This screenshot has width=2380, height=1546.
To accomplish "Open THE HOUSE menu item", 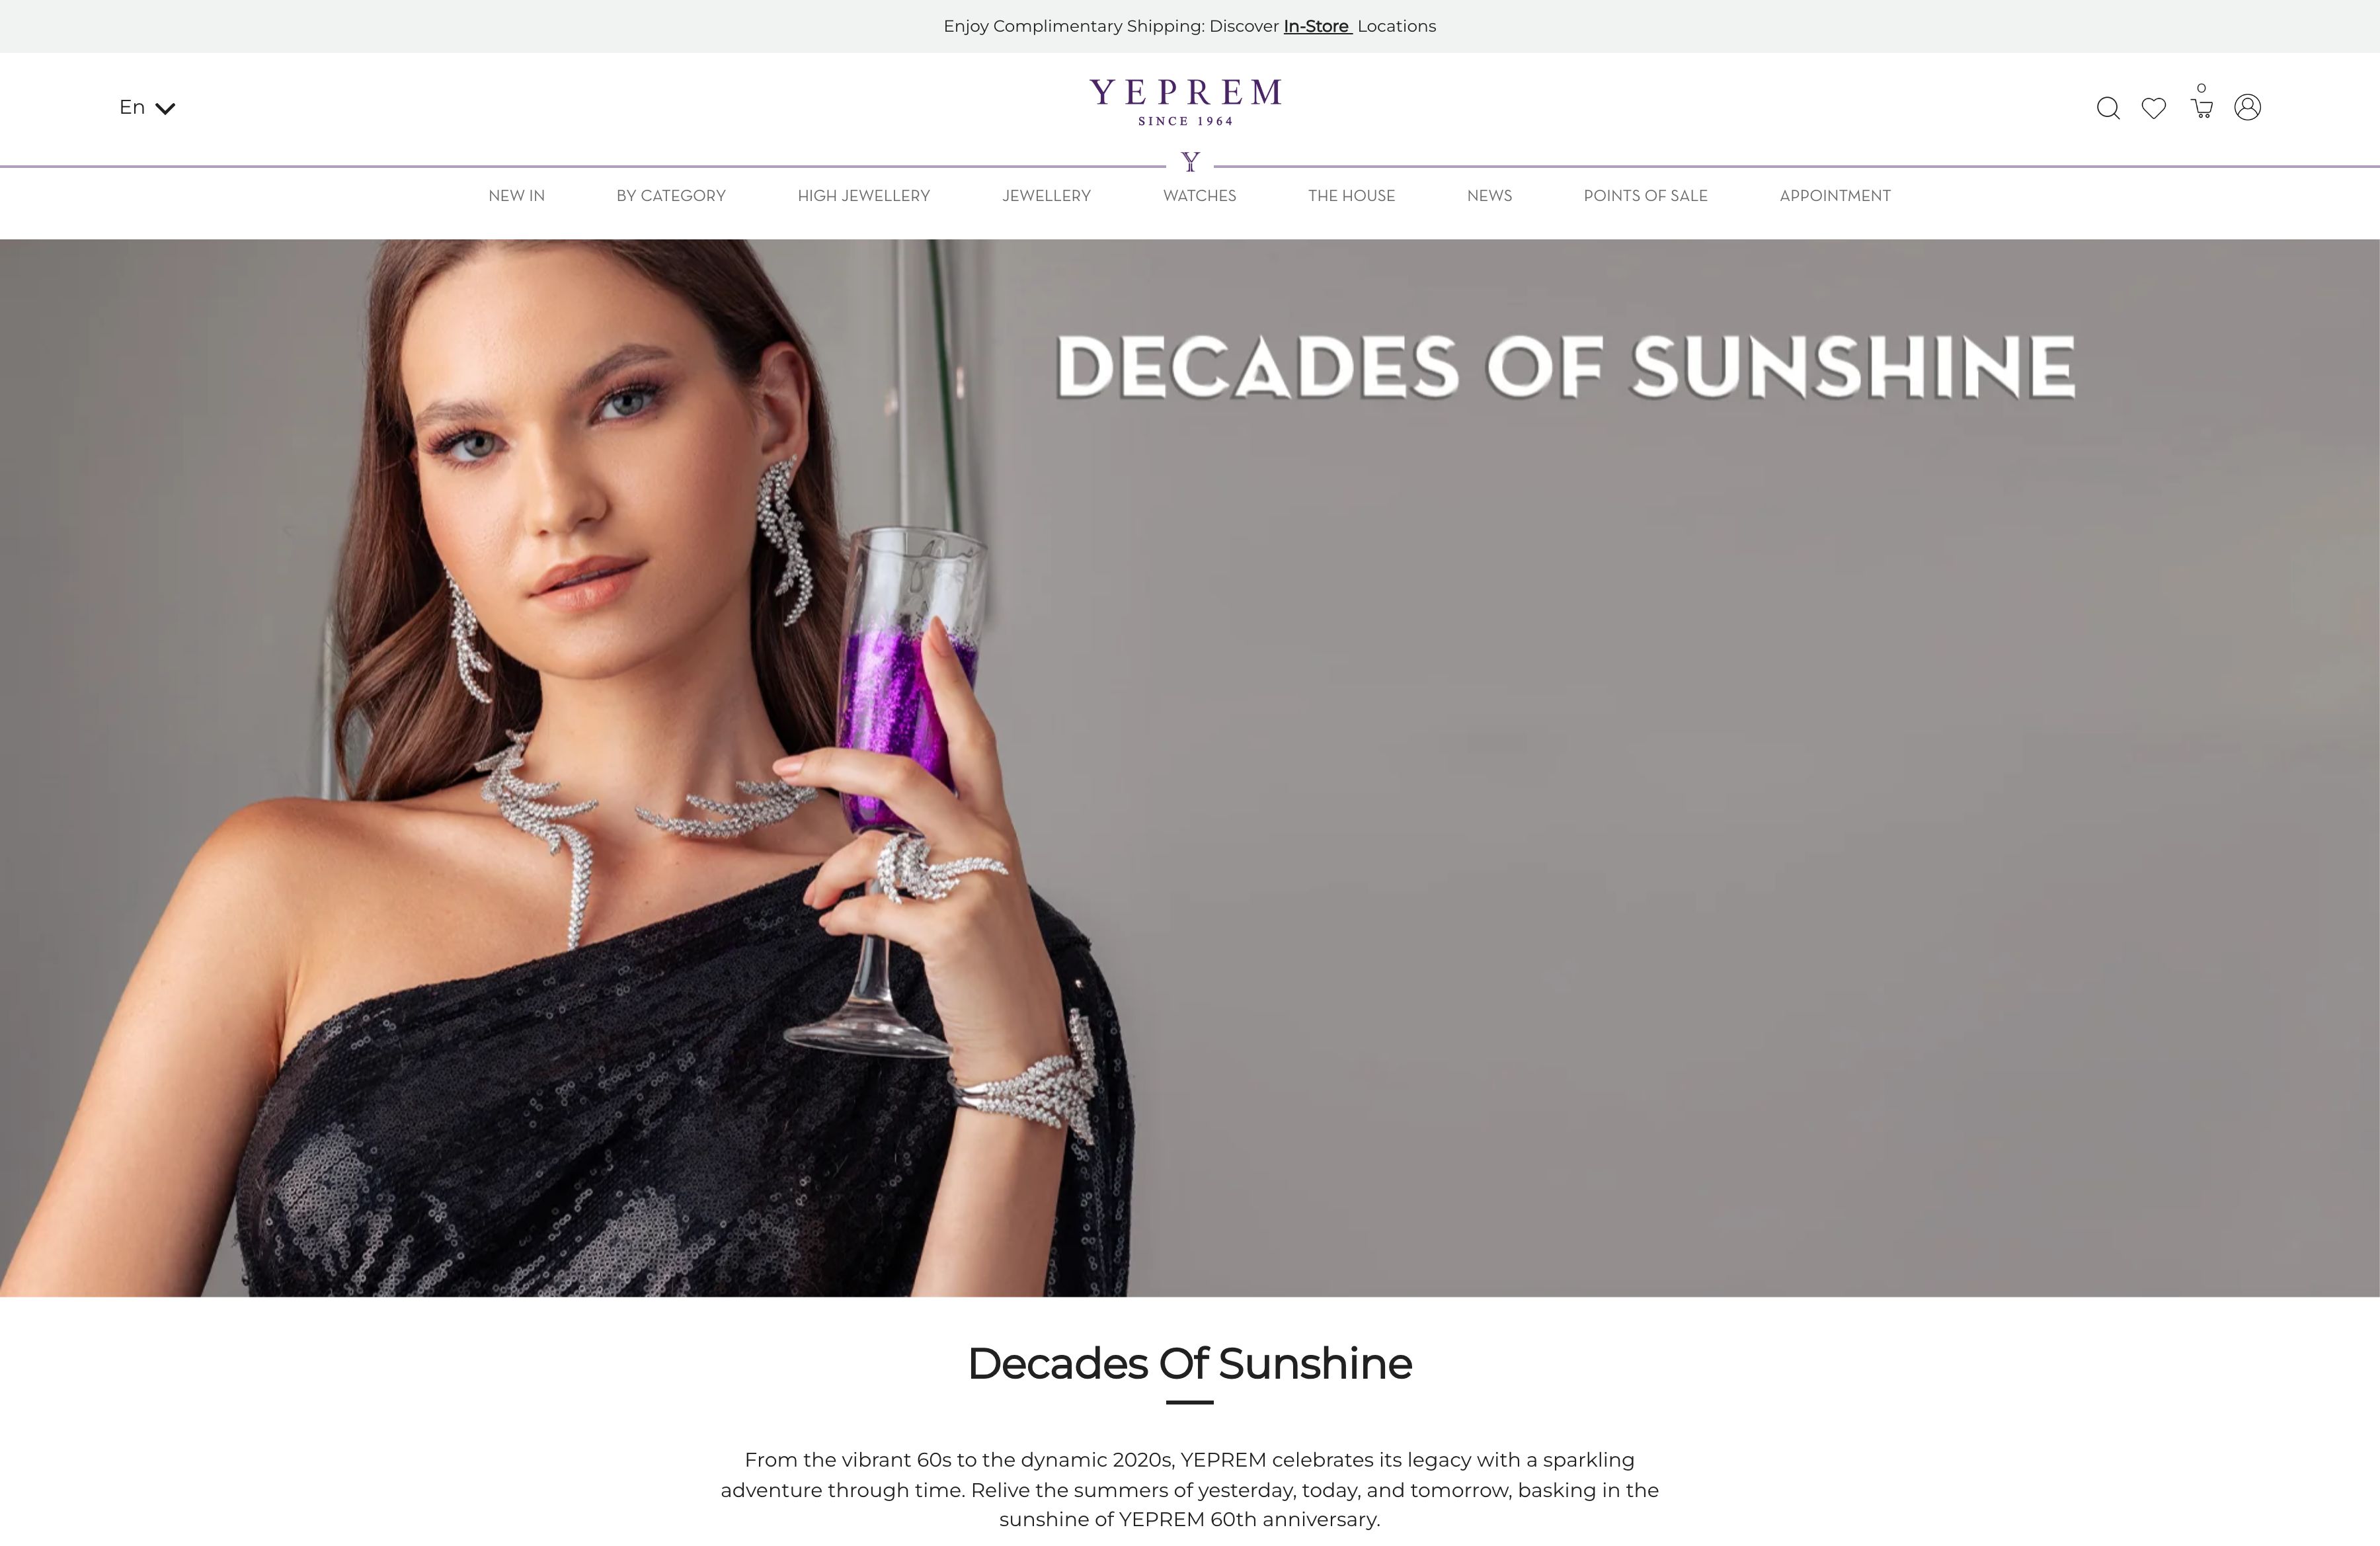I will [x=1351, y=196].
